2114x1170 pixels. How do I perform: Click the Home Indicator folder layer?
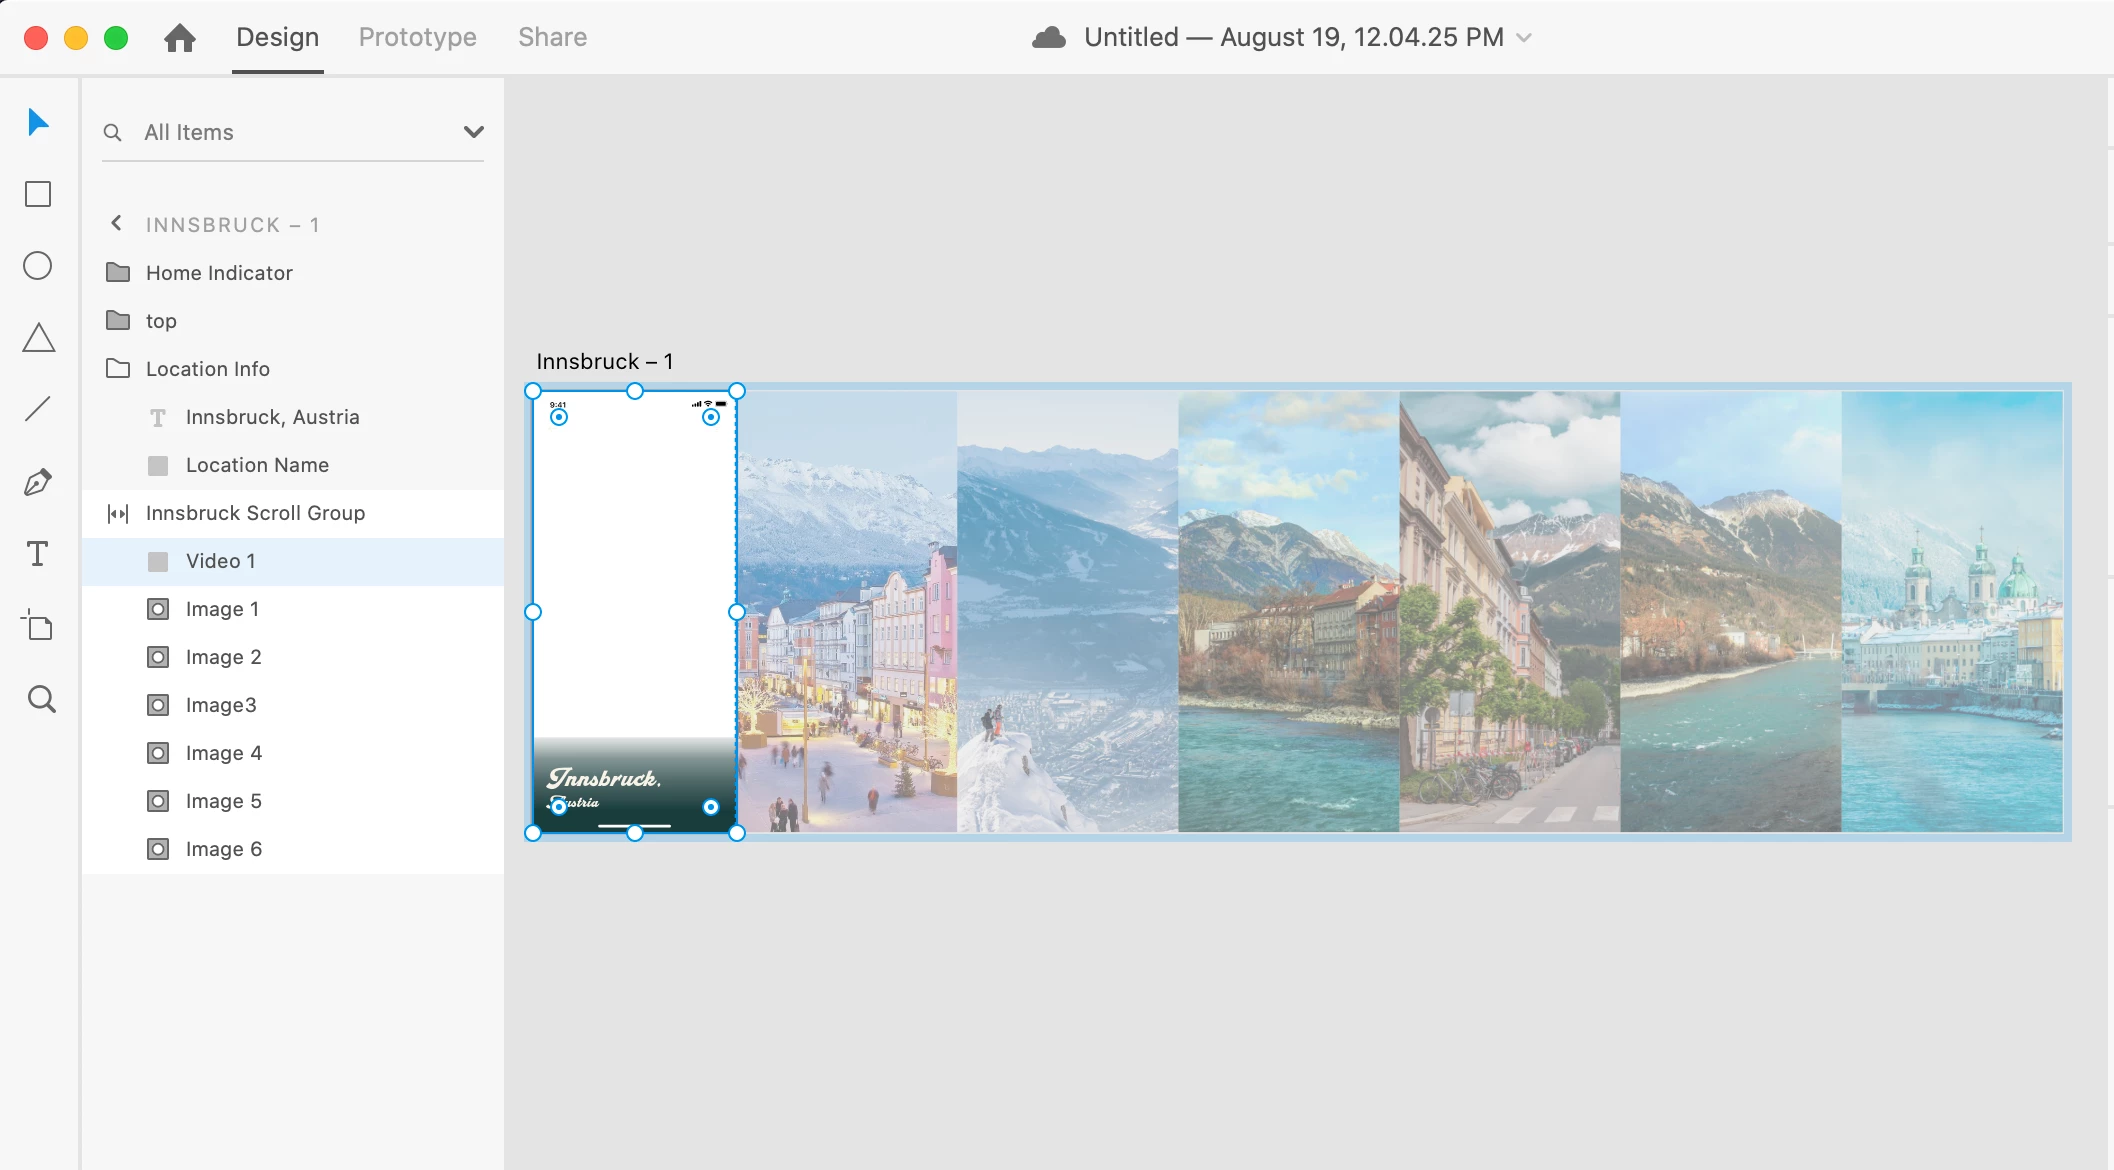[219, 273]
